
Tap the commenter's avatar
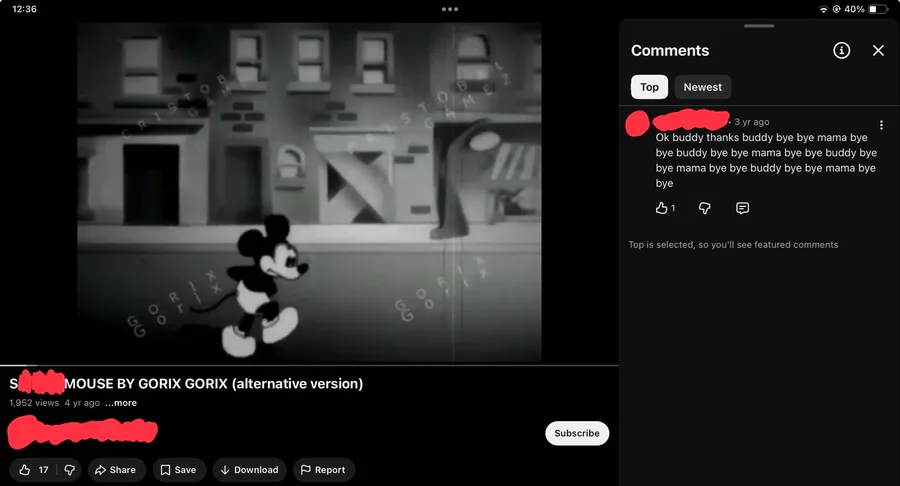tap(637, 123)
